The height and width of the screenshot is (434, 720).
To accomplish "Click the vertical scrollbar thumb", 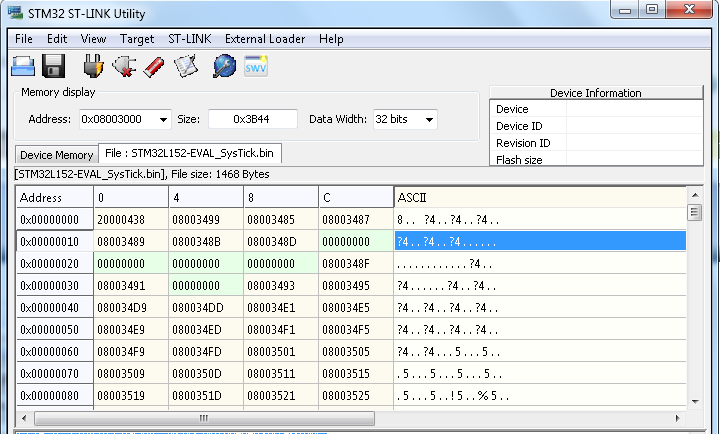I will coord(695,212).
